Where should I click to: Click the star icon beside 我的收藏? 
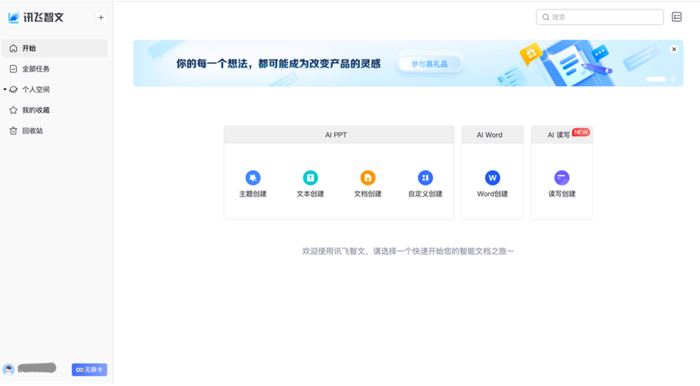click(x=13, y=110)
